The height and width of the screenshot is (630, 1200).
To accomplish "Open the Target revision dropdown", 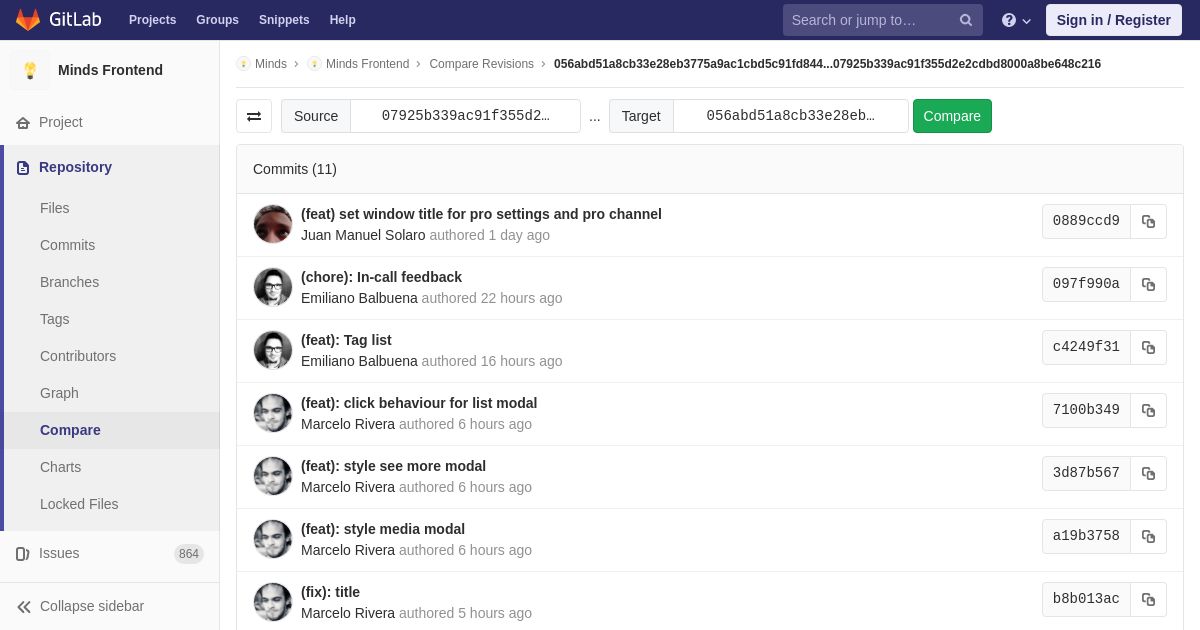I will [x=790, y=116].
